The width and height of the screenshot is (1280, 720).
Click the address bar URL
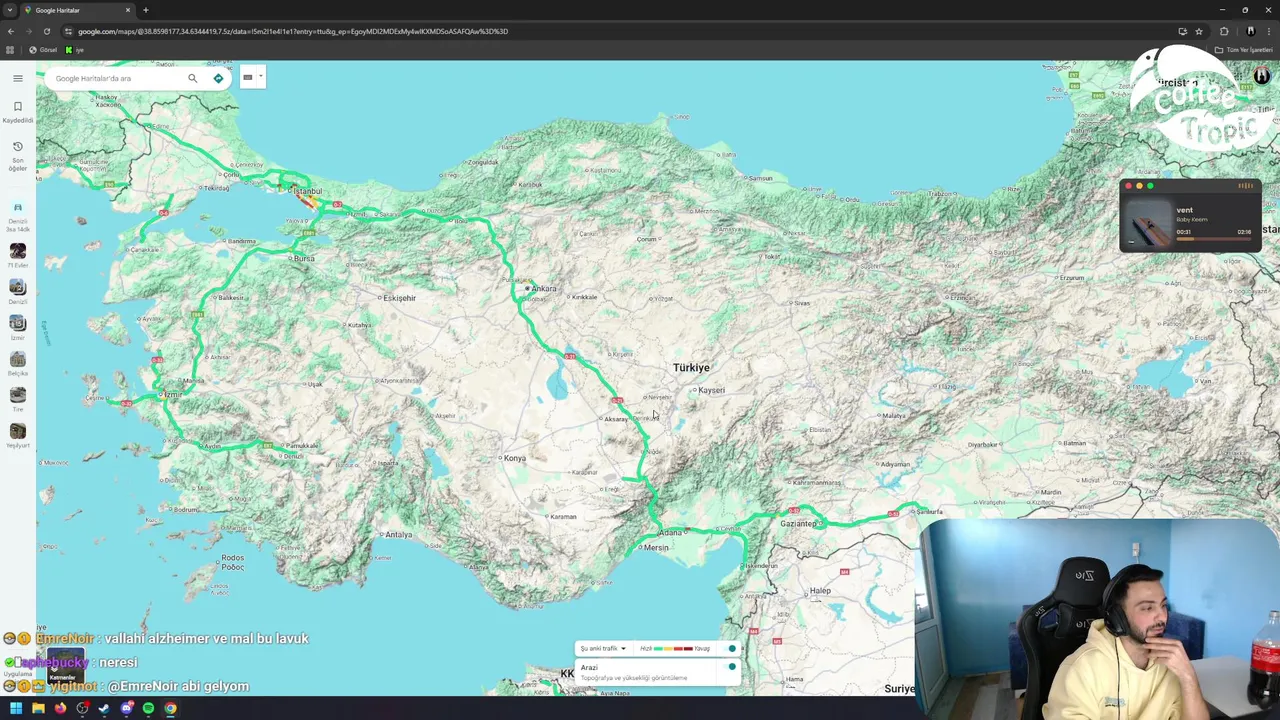coord(293,31)
